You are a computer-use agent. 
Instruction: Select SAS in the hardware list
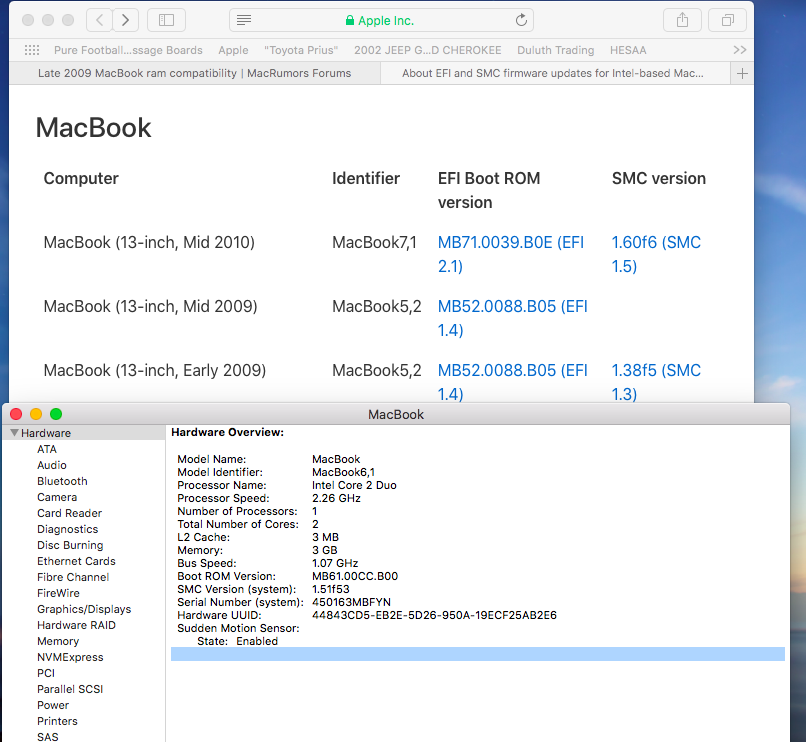48,736
